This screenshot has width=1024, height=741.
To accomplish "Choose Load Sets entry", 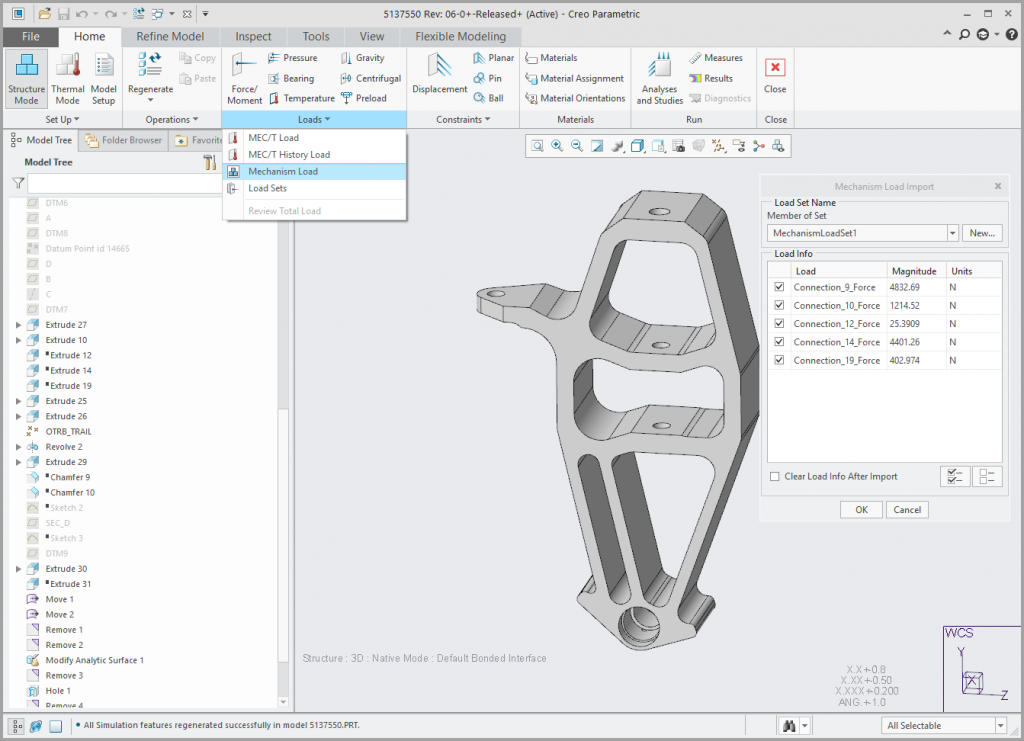I will 314,188.
